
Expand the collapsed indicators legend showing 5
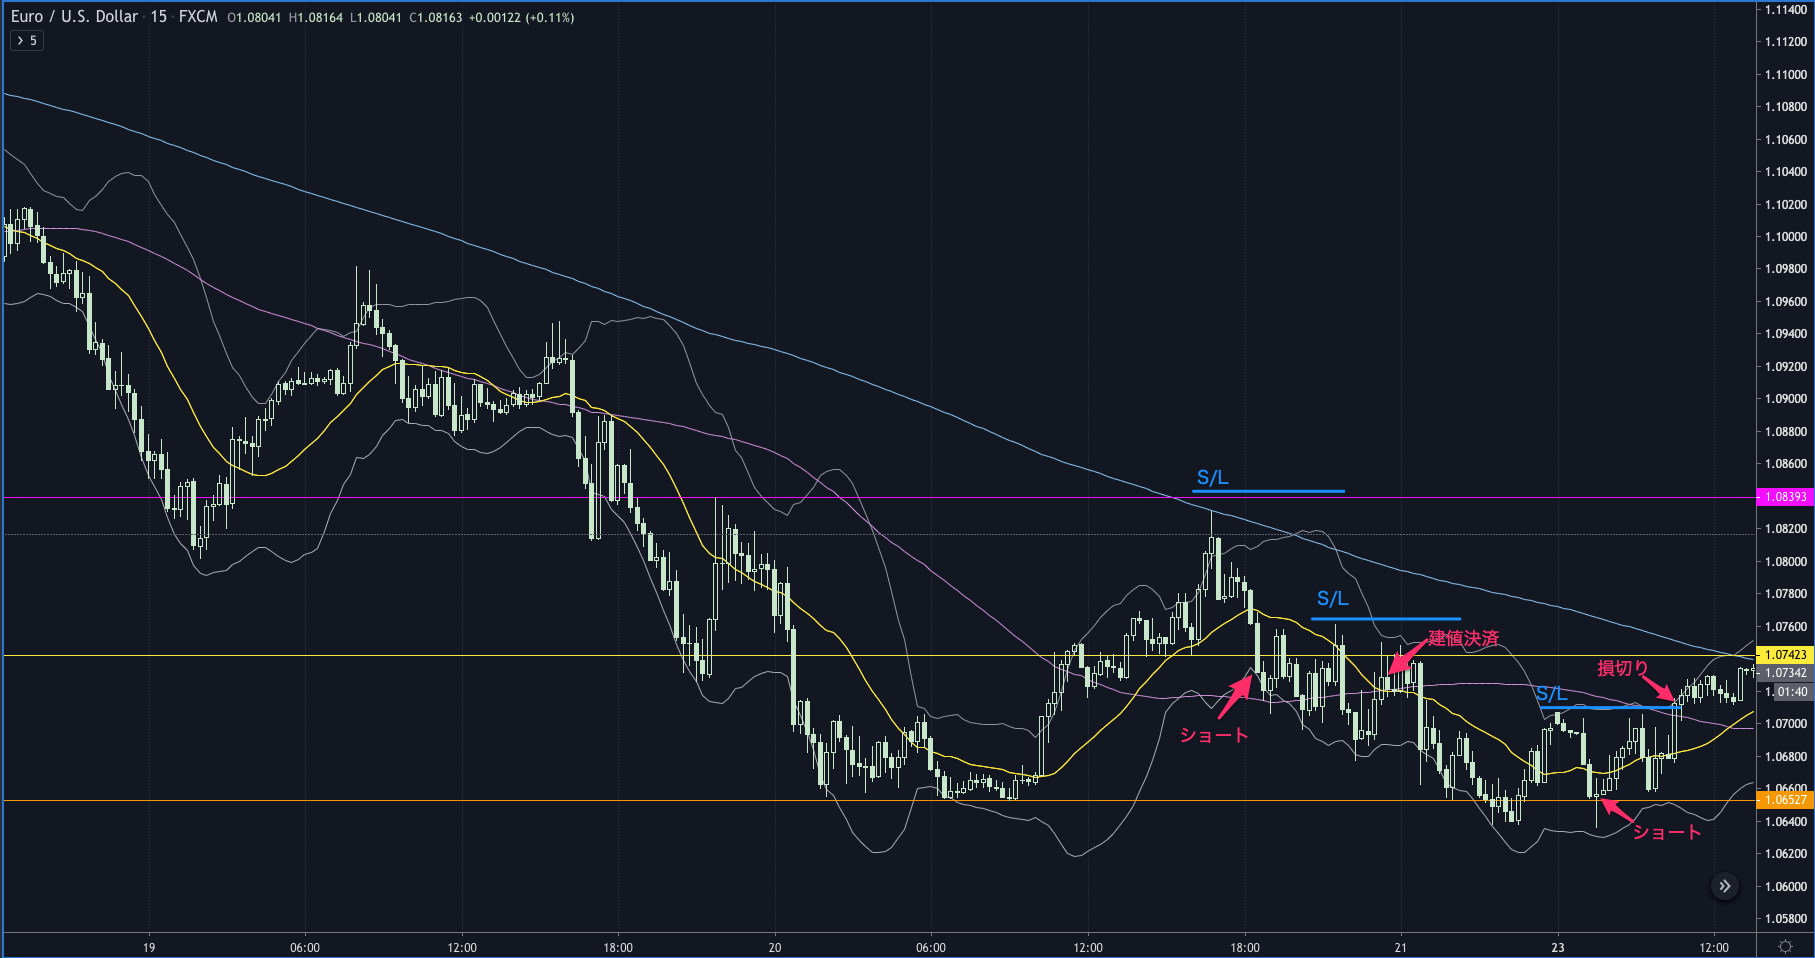pyautogui.click(x=27, y=41)
